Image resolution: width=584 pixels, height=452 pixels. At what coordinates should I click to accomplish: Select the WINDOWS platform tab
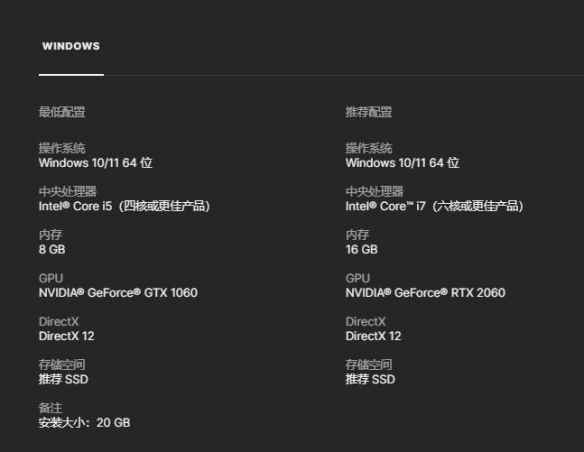tap(71, 46)
